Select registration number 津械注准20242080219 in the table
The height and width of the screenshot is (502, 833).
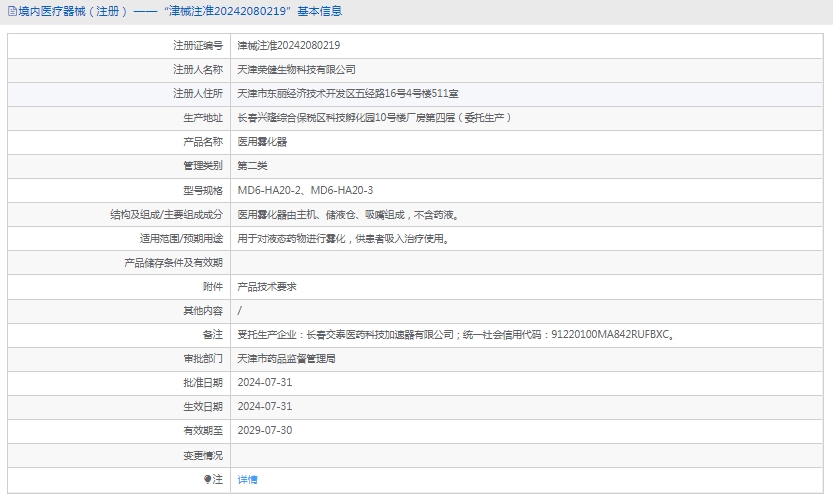[288, 46]
